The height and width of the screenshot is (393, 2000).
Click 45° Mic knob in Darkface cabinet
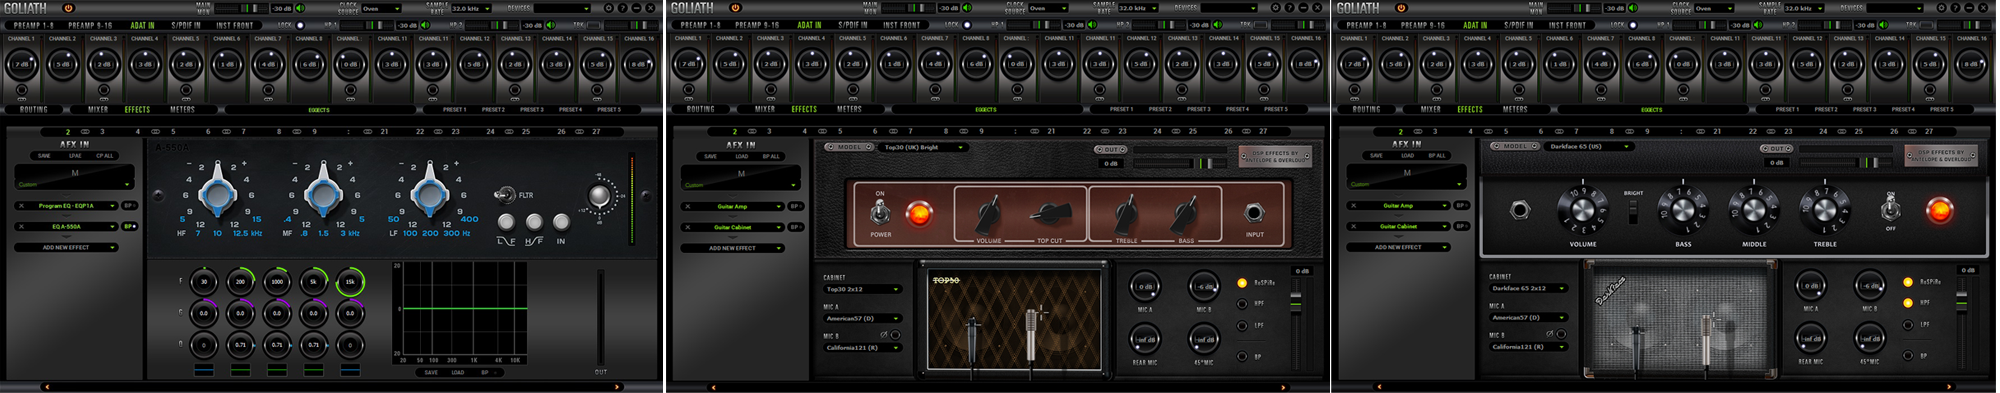[x=1869, y=339]
